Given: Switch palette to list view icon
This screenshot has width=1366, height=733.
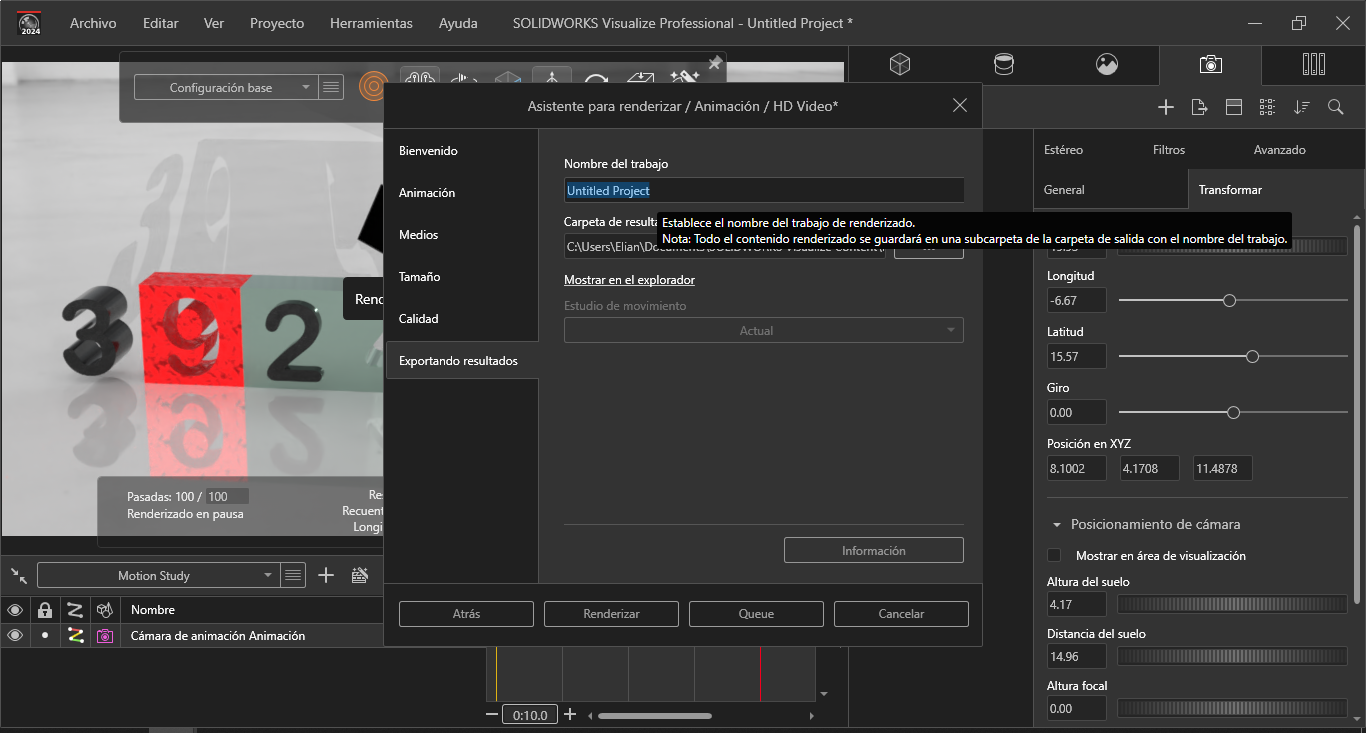Looking at the screenshot, I should (x=1267, y=107).
